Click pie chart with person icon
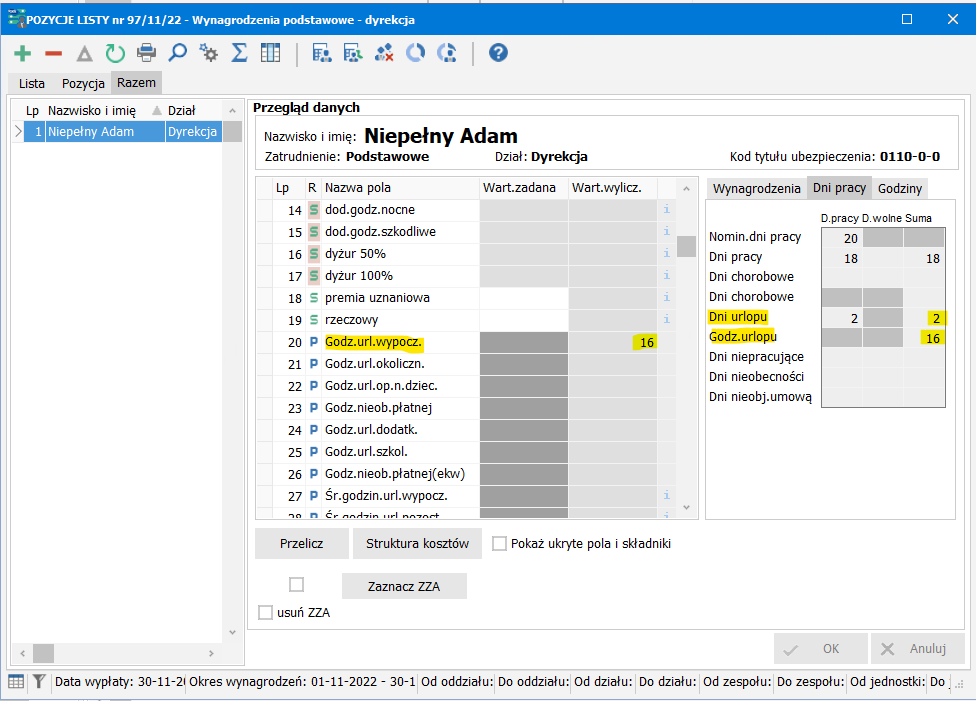The width and height of the screenshot is (976, 701). 446,53
